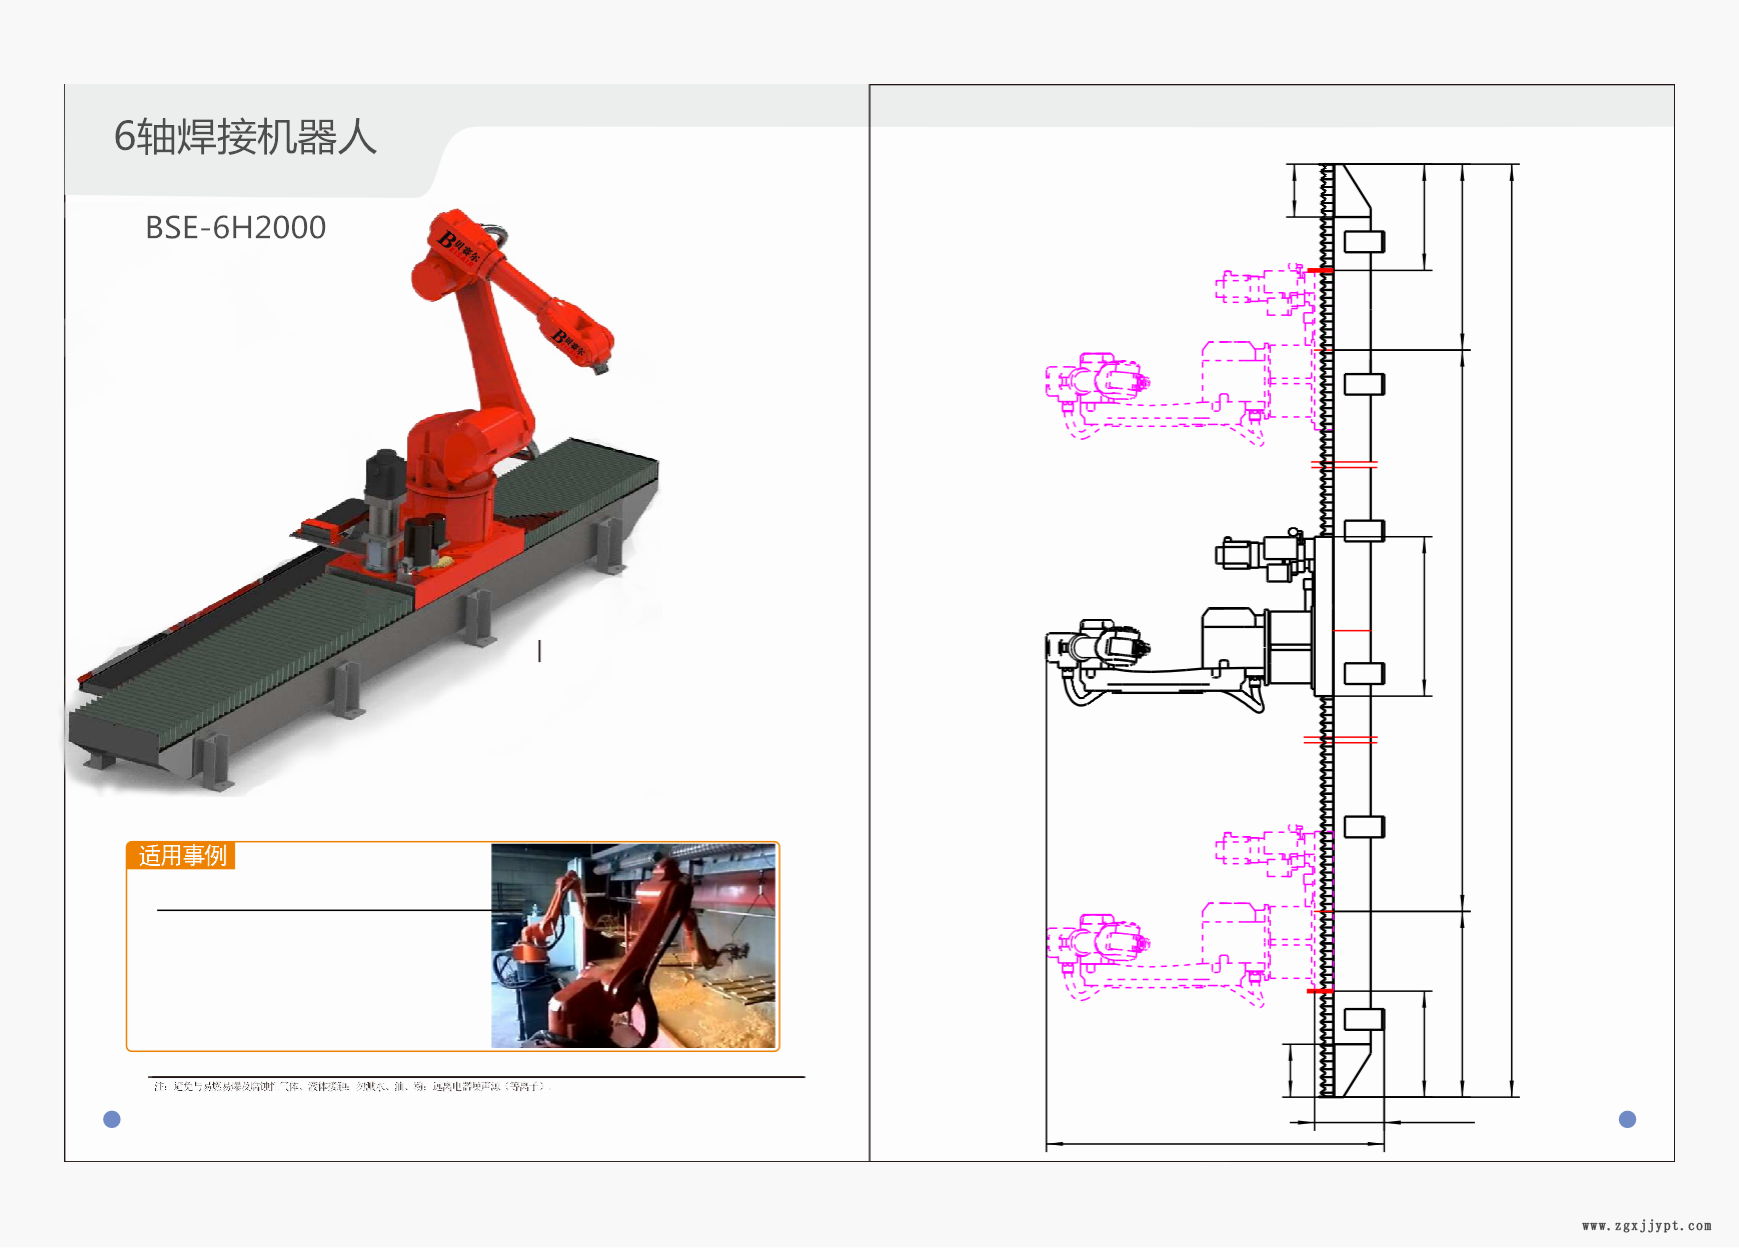The width and height of the screenshot is (1739, 1248).
Task: Open the www.zgxjjypt.com website link
Action: pos(1646,1225)
